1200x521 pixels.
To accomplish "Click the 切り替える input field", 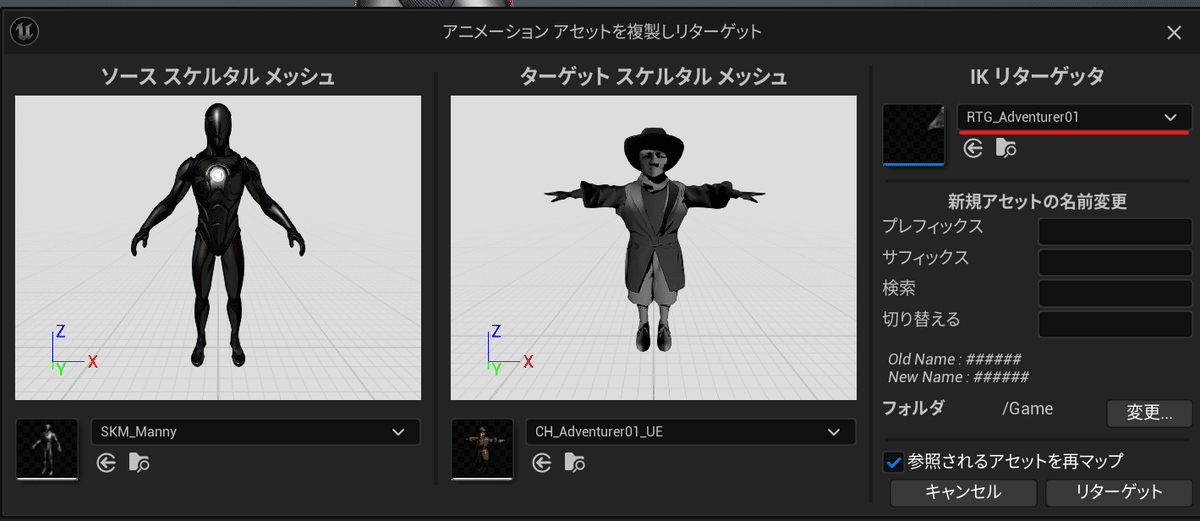I will (1114, 325).
